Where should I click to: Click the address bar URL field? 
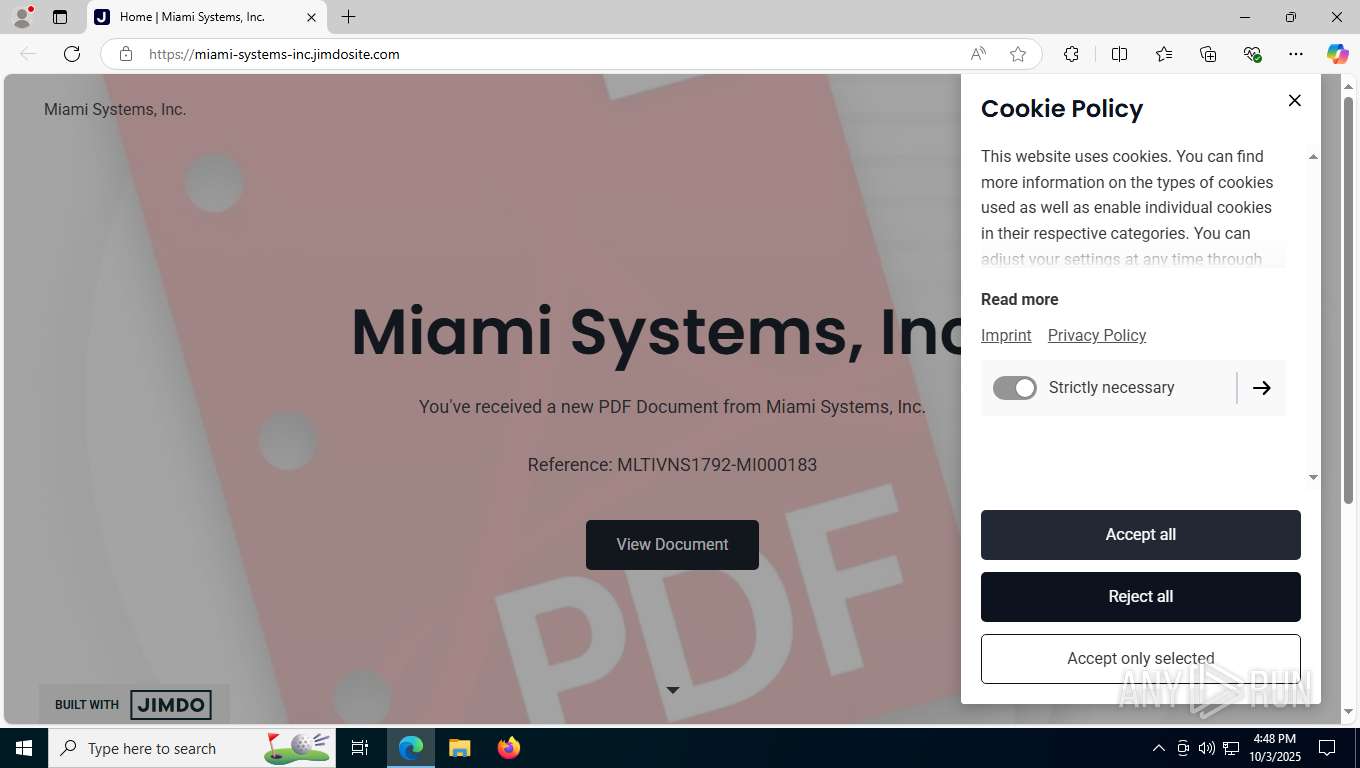[x=550, y=54]
